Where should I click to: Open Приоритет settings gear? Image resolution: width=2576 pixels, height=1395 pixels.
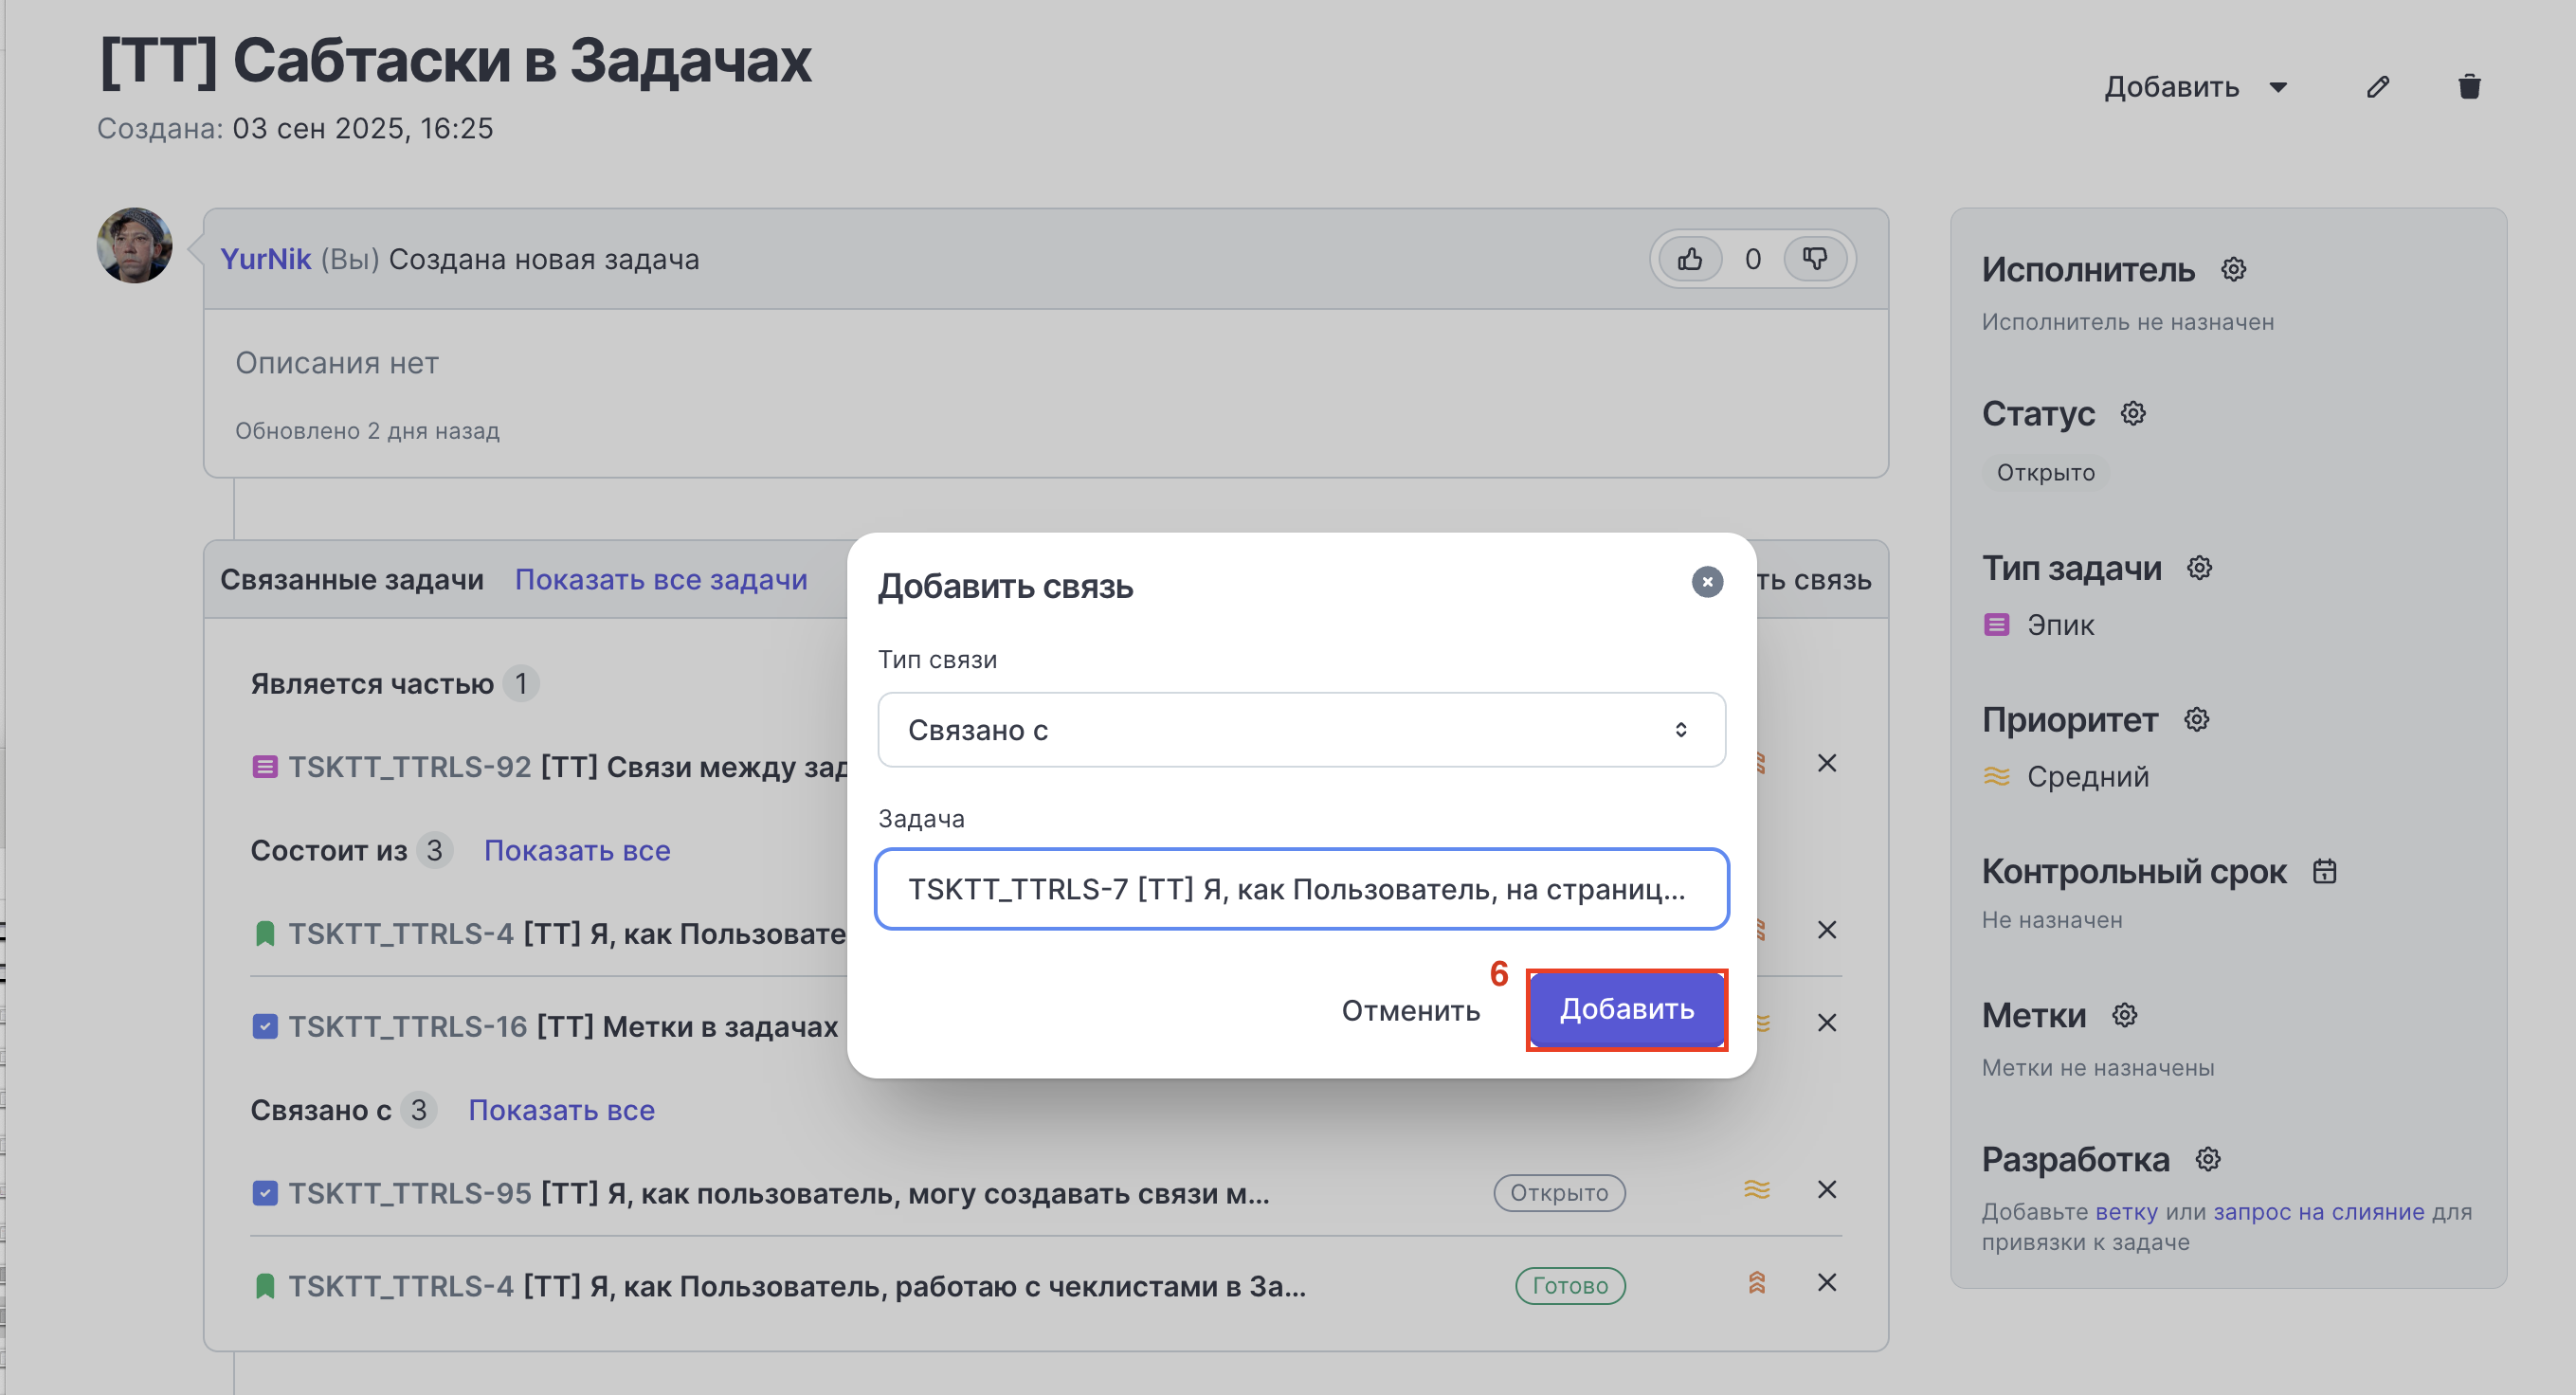(2196, 719)
